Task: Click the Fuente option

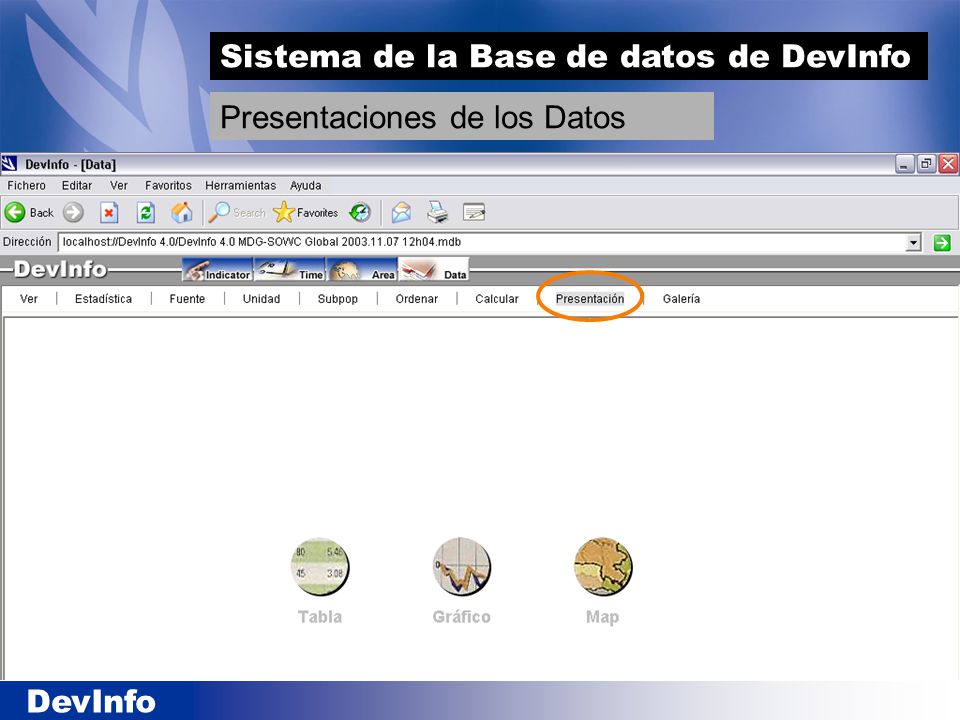Action: point(187,299)
